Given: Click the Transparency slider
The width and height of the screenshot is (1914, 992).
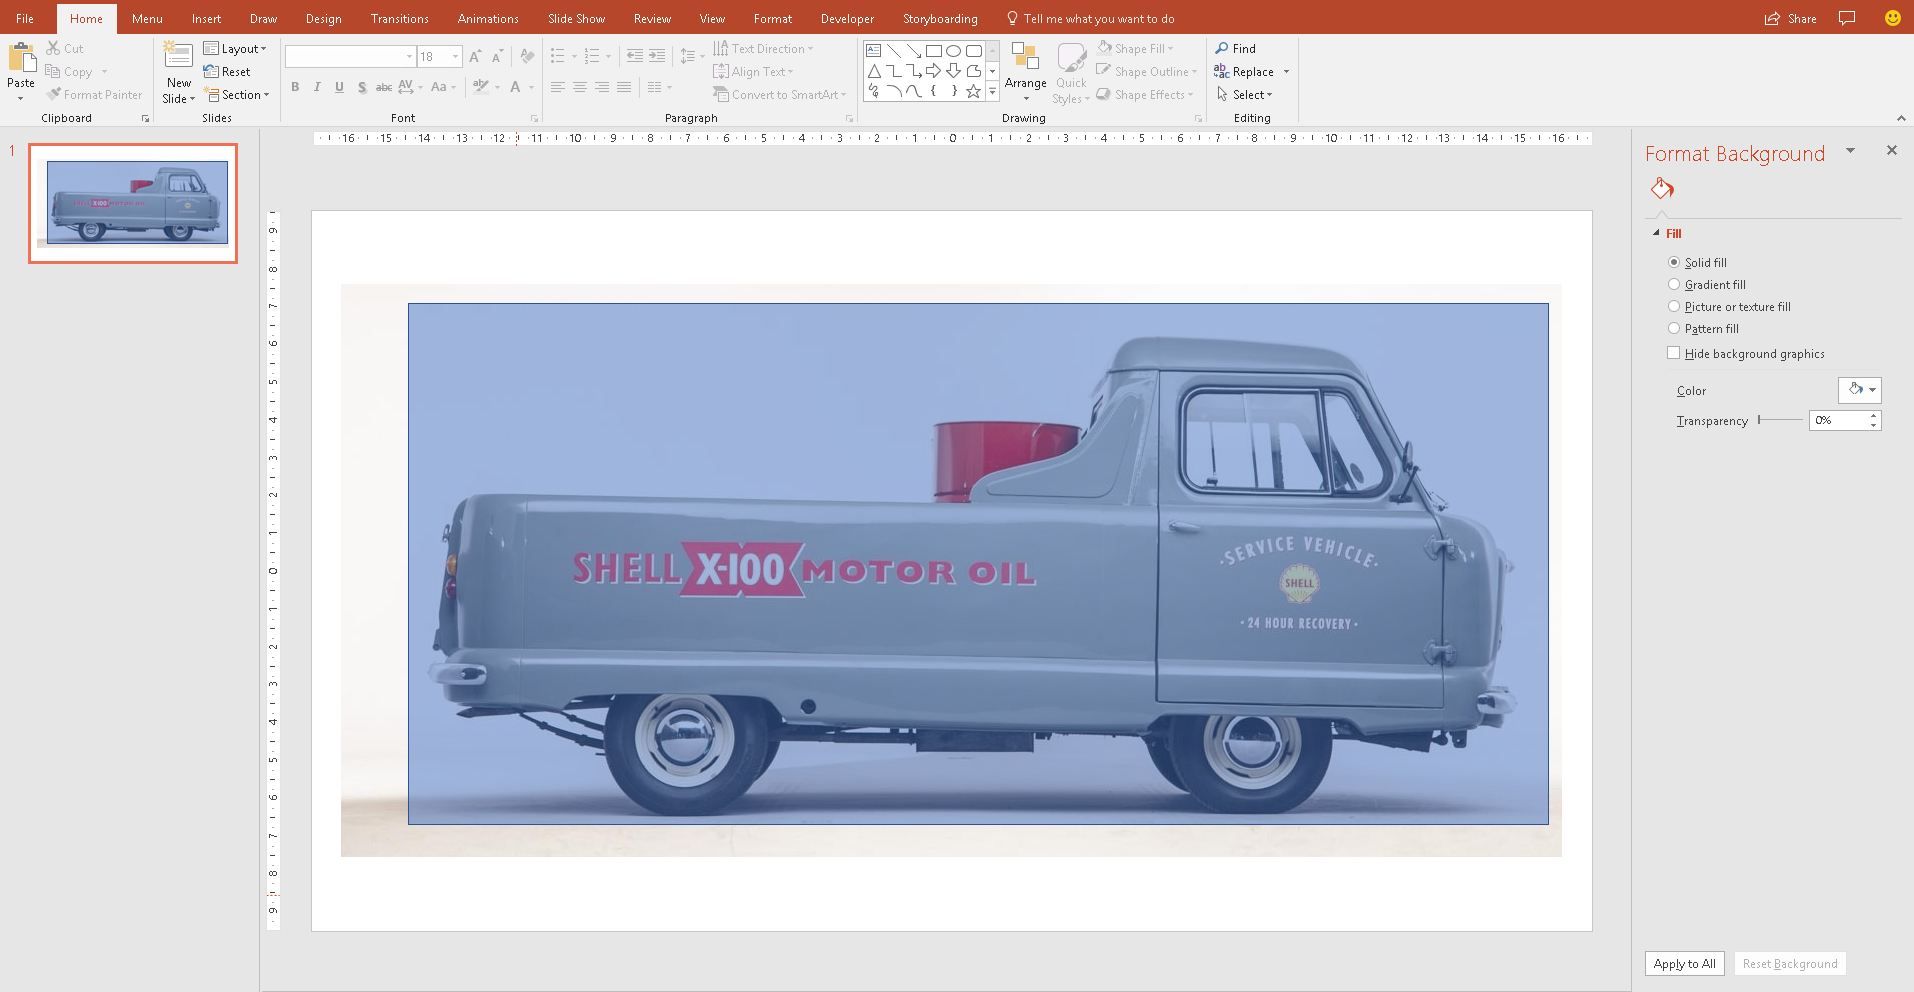Looking at the screenshot, I should click(x=1780, y=420).
